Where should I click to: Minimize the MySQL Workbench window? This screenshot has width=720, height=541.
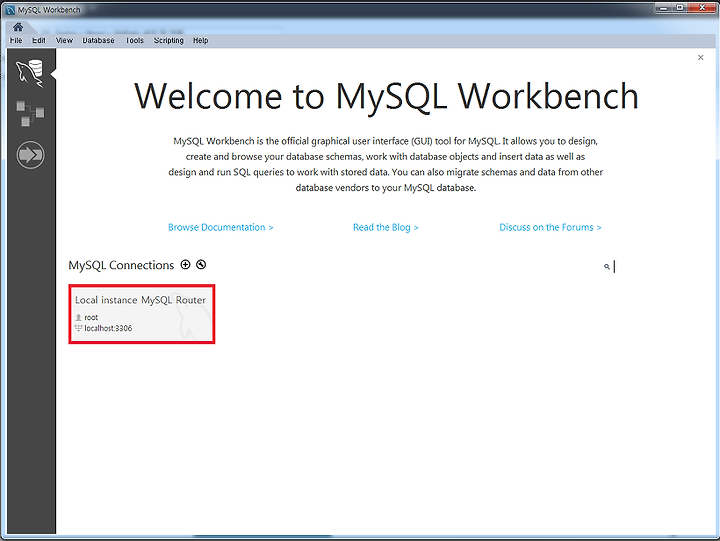(x=663, y=8)
